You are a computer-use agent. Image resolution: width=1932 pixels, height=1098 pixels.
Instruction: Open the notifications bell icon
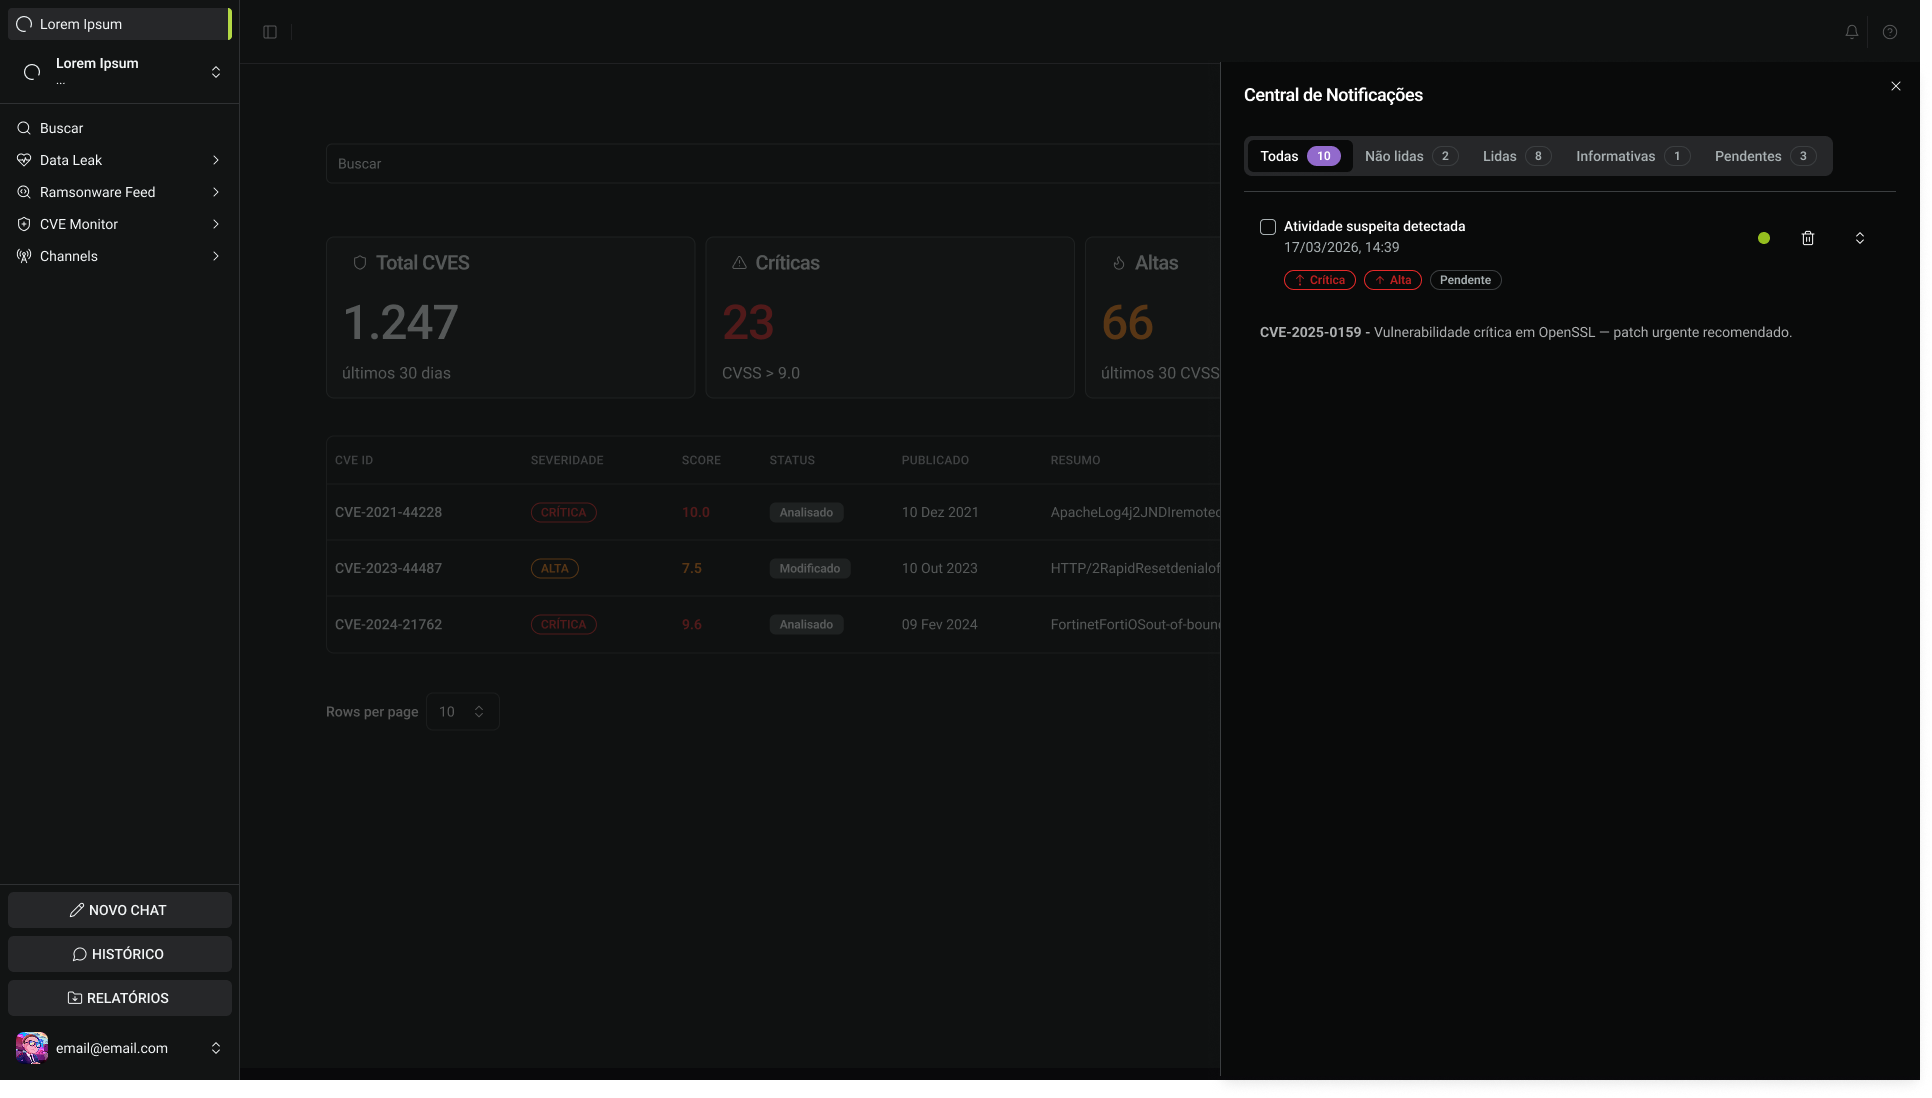click(x=1852, y=32)
